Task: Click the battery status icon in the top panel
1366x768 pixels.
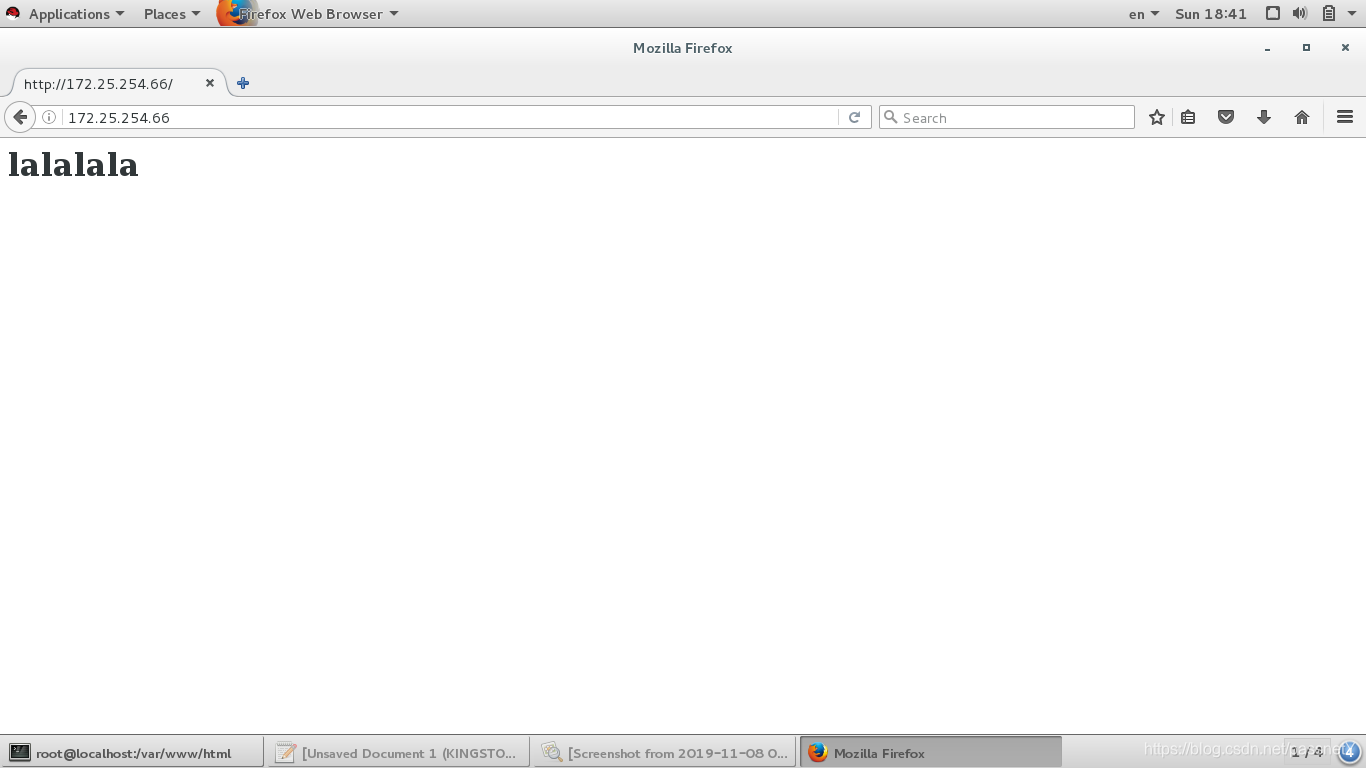Action: point(1329,14)
